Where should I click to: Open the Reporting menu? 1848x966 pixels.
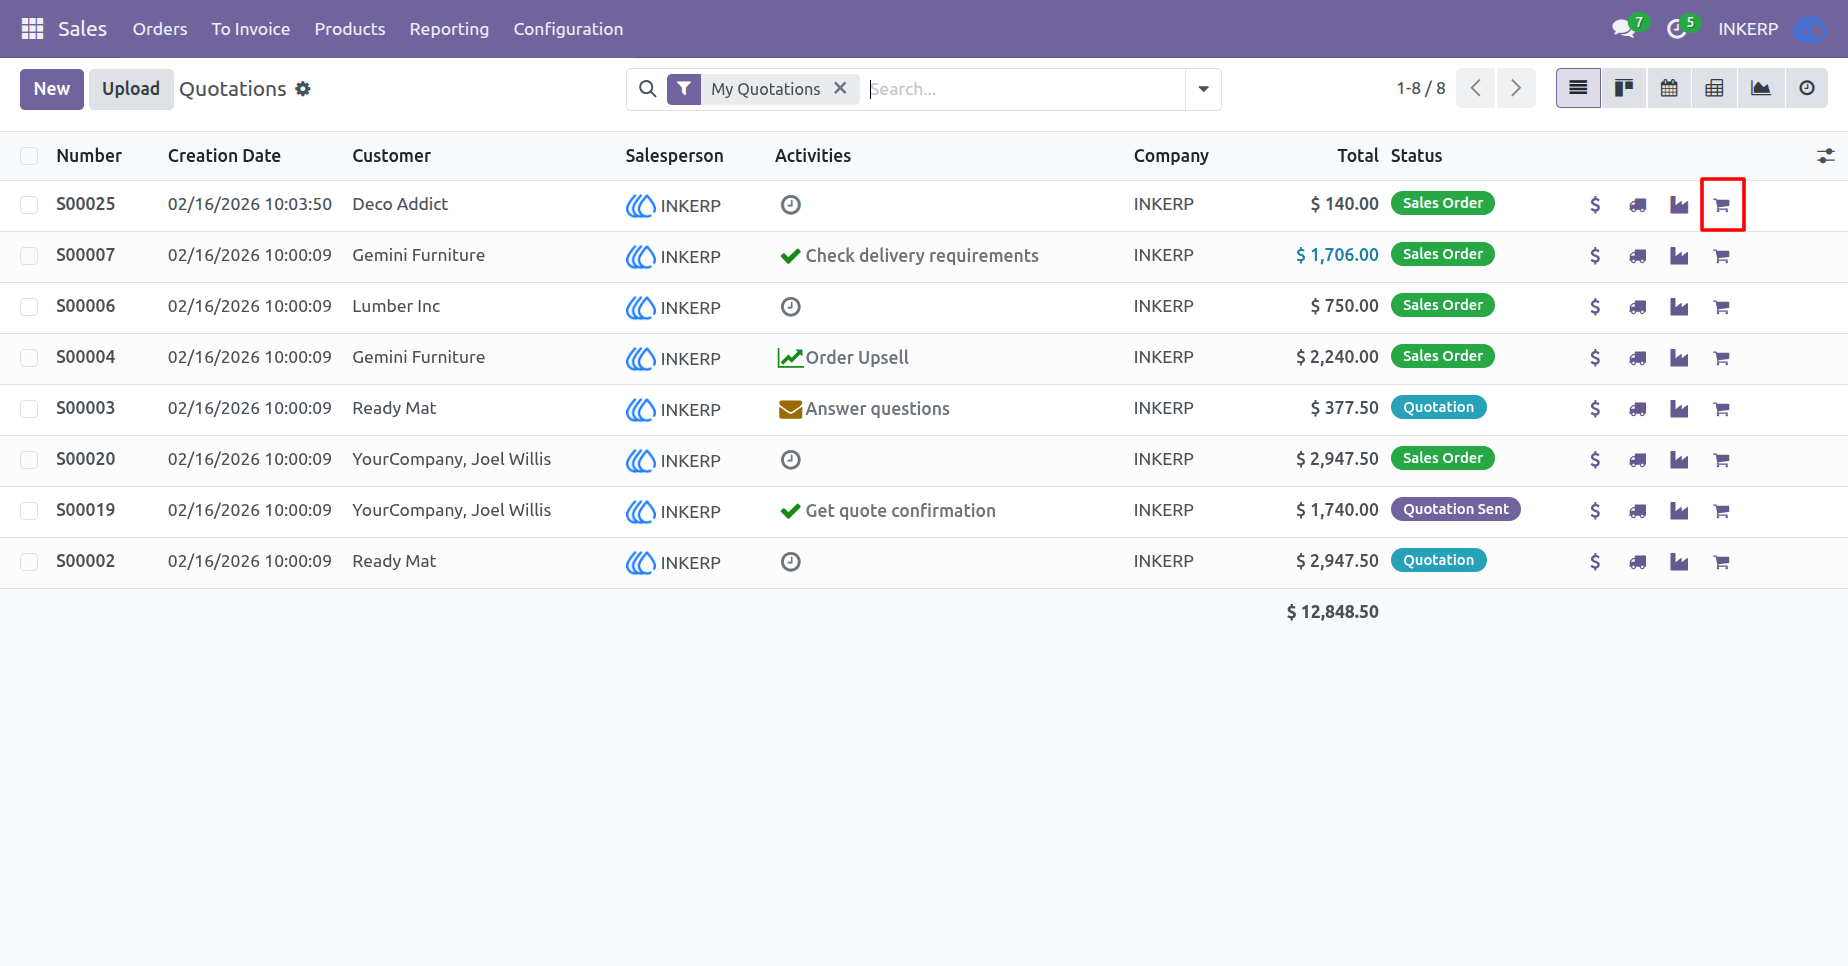(449, 29)
